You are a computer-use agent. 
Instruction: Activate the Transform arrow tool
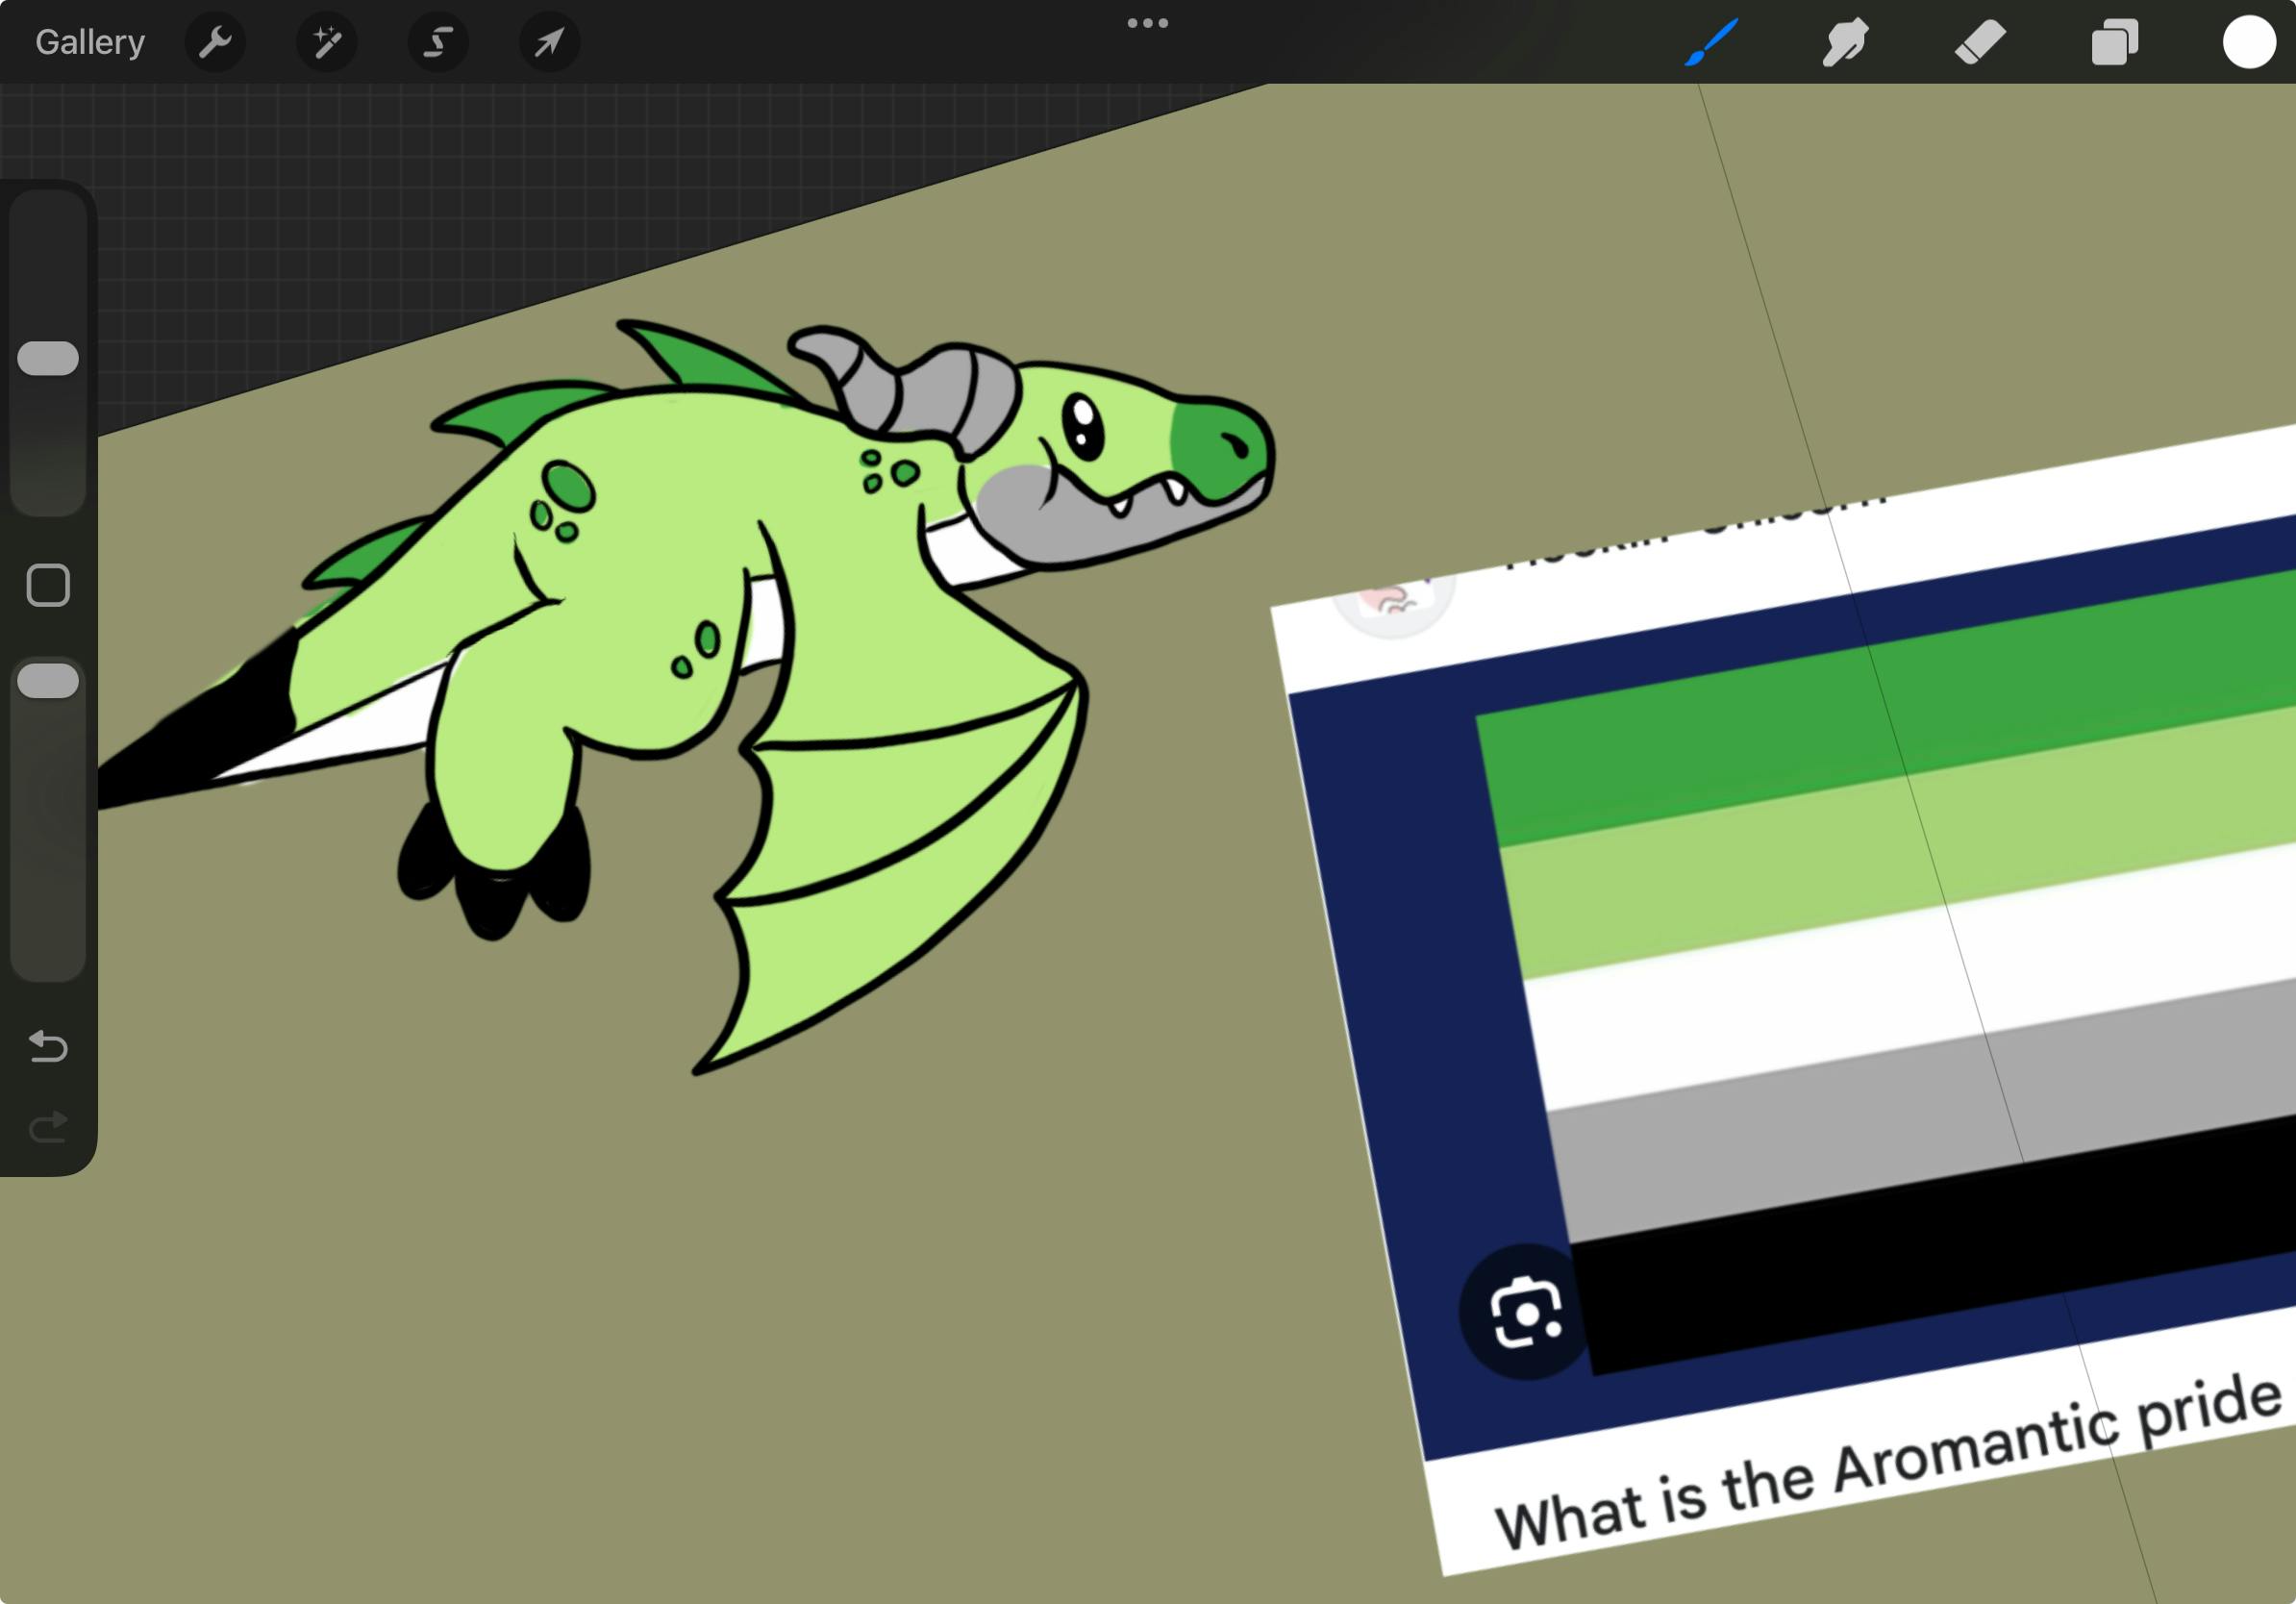coord(549,42)
